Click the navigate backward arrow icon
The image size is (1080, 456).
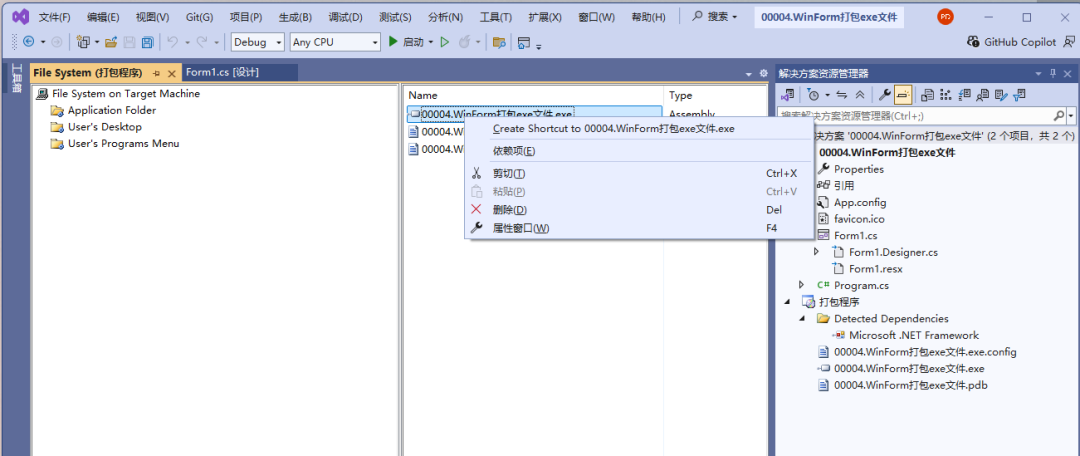(x=28, y=42)
